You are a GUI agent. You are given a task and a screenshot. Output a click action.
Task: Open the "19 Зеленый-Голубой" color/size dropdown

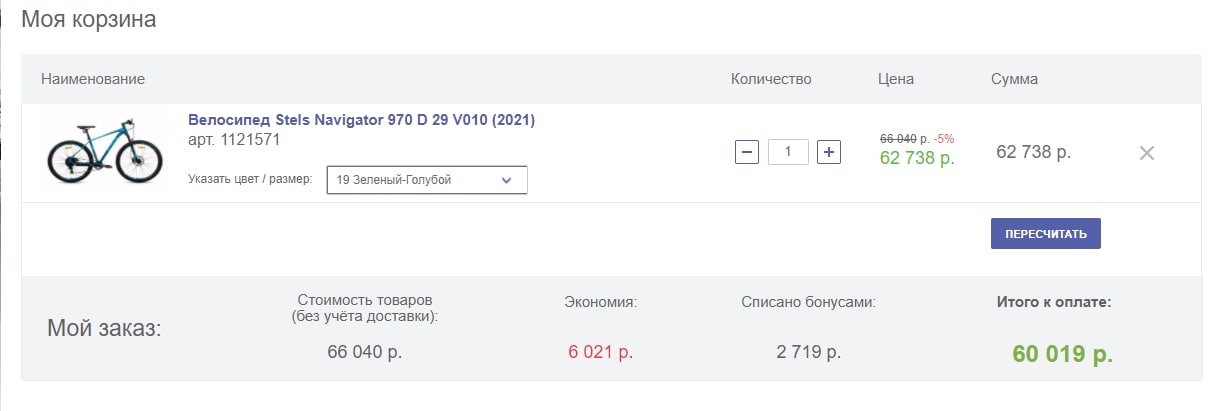427,180
